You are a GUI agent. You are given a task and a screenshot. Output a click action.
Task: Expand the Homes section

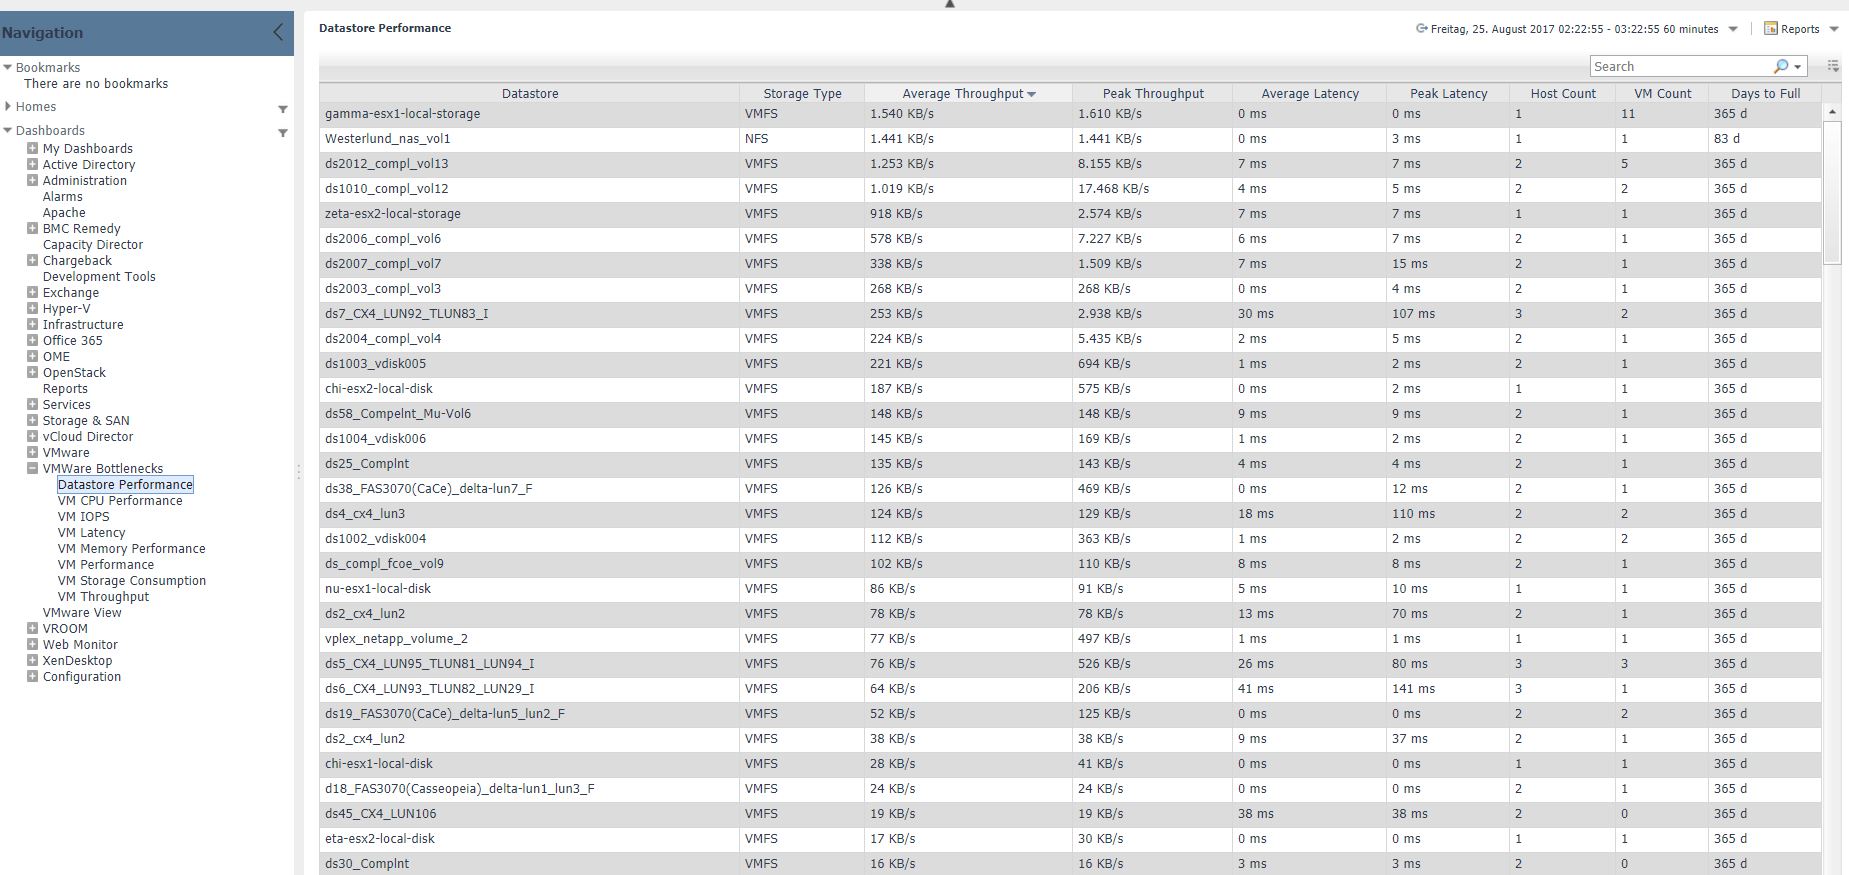click(x=8, y=106)
